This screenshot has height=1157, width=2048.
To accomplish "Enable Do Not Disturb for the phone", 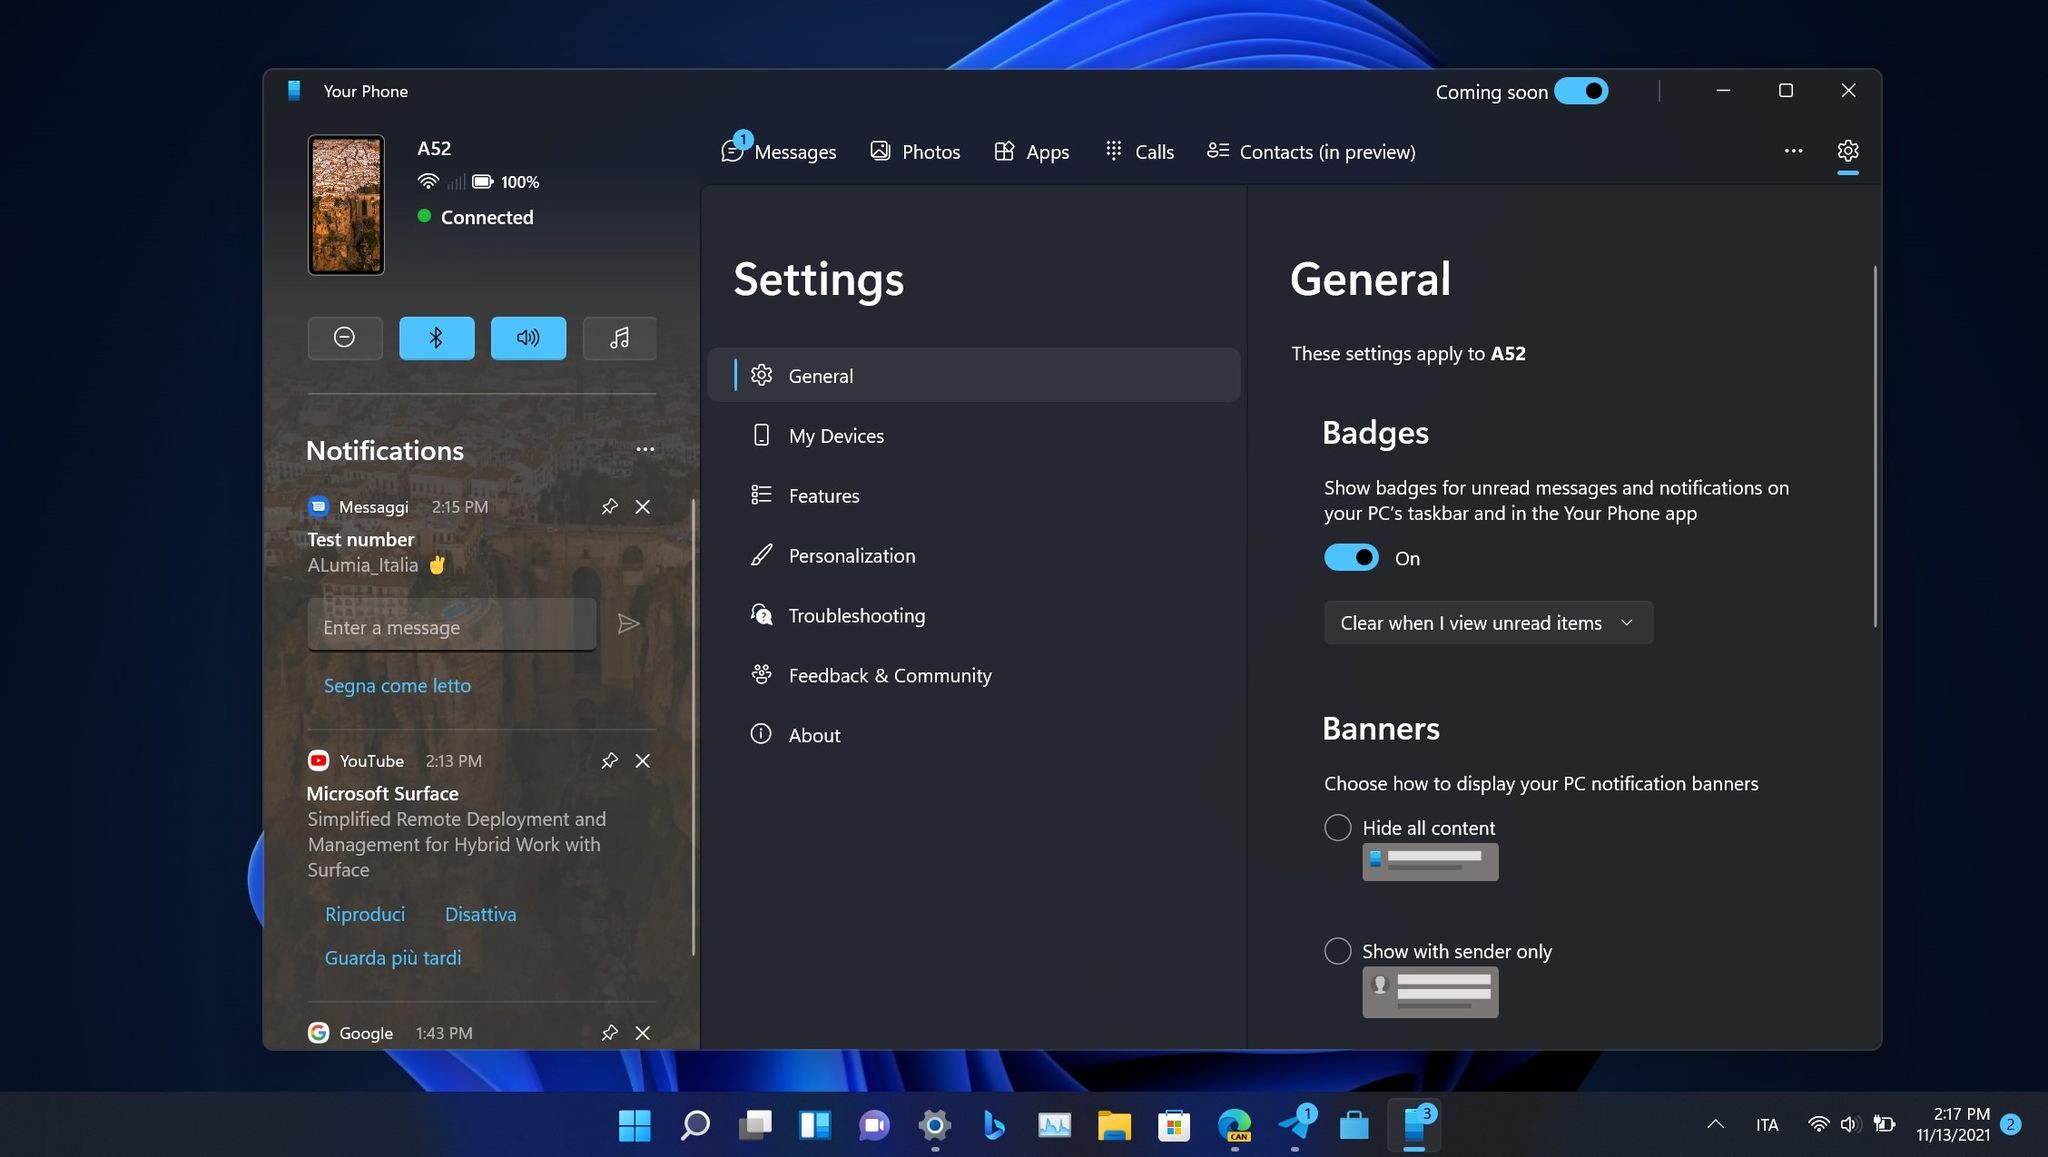I will tap(345, 338).
